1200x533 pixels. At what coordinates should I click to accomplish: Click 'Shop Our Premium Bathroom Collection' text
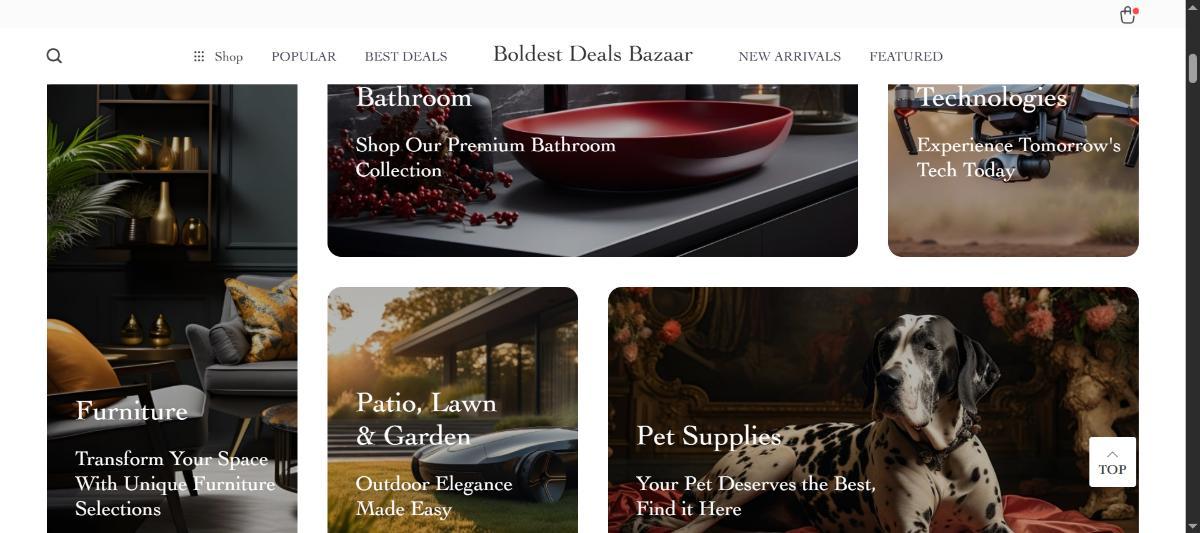486,157
